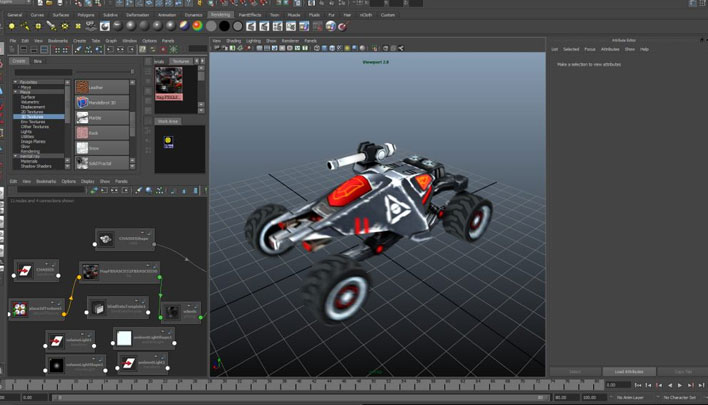Select the wheels node in graph
This screenshot has width=708, height=405.
click(x=181, y=312)
